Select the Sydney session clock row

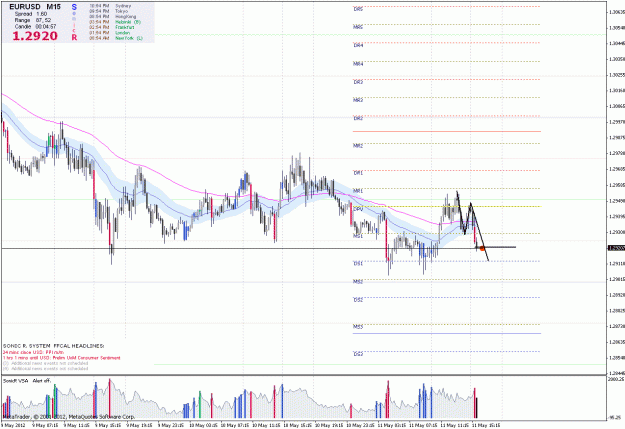click(x=110, y=6)
